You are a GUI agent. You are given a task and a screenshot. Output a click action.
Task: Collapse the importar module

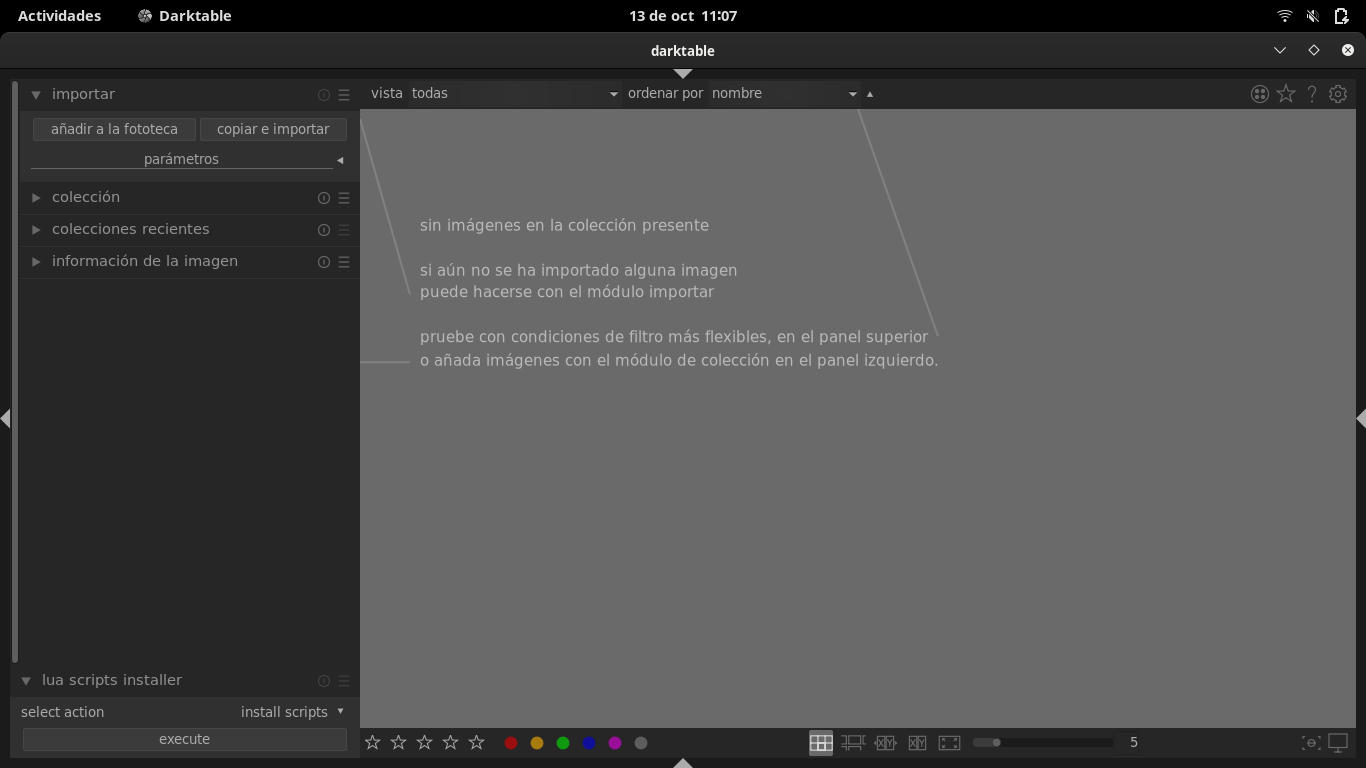(36, 95)
